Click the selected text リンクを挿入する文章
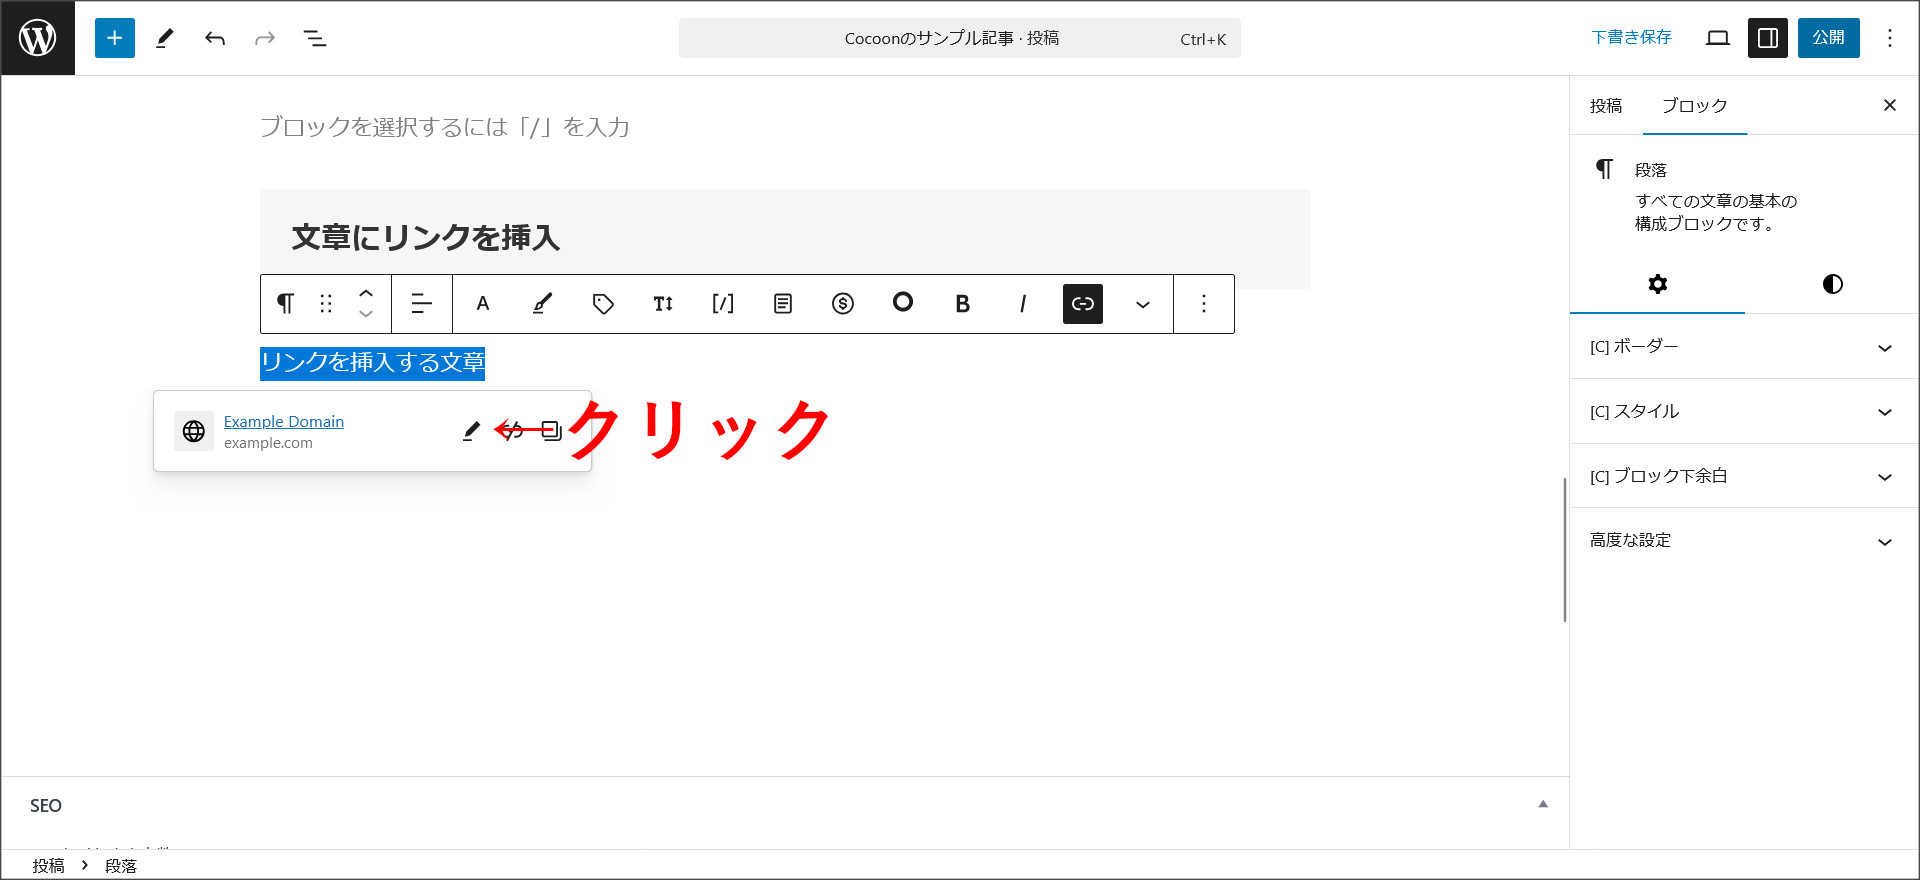This screenshot has width=1920, height=880. 372,363
